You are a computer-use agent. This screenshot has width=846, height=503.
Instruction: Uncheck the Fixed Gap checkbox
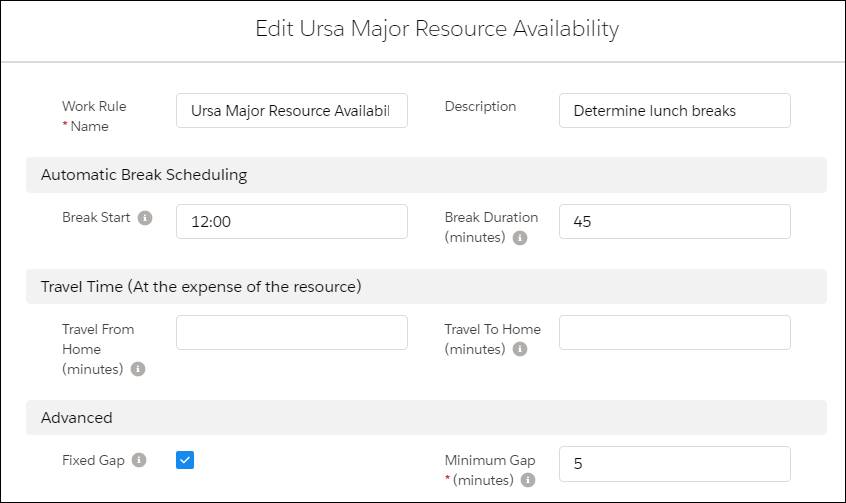[x=185, y=460]
